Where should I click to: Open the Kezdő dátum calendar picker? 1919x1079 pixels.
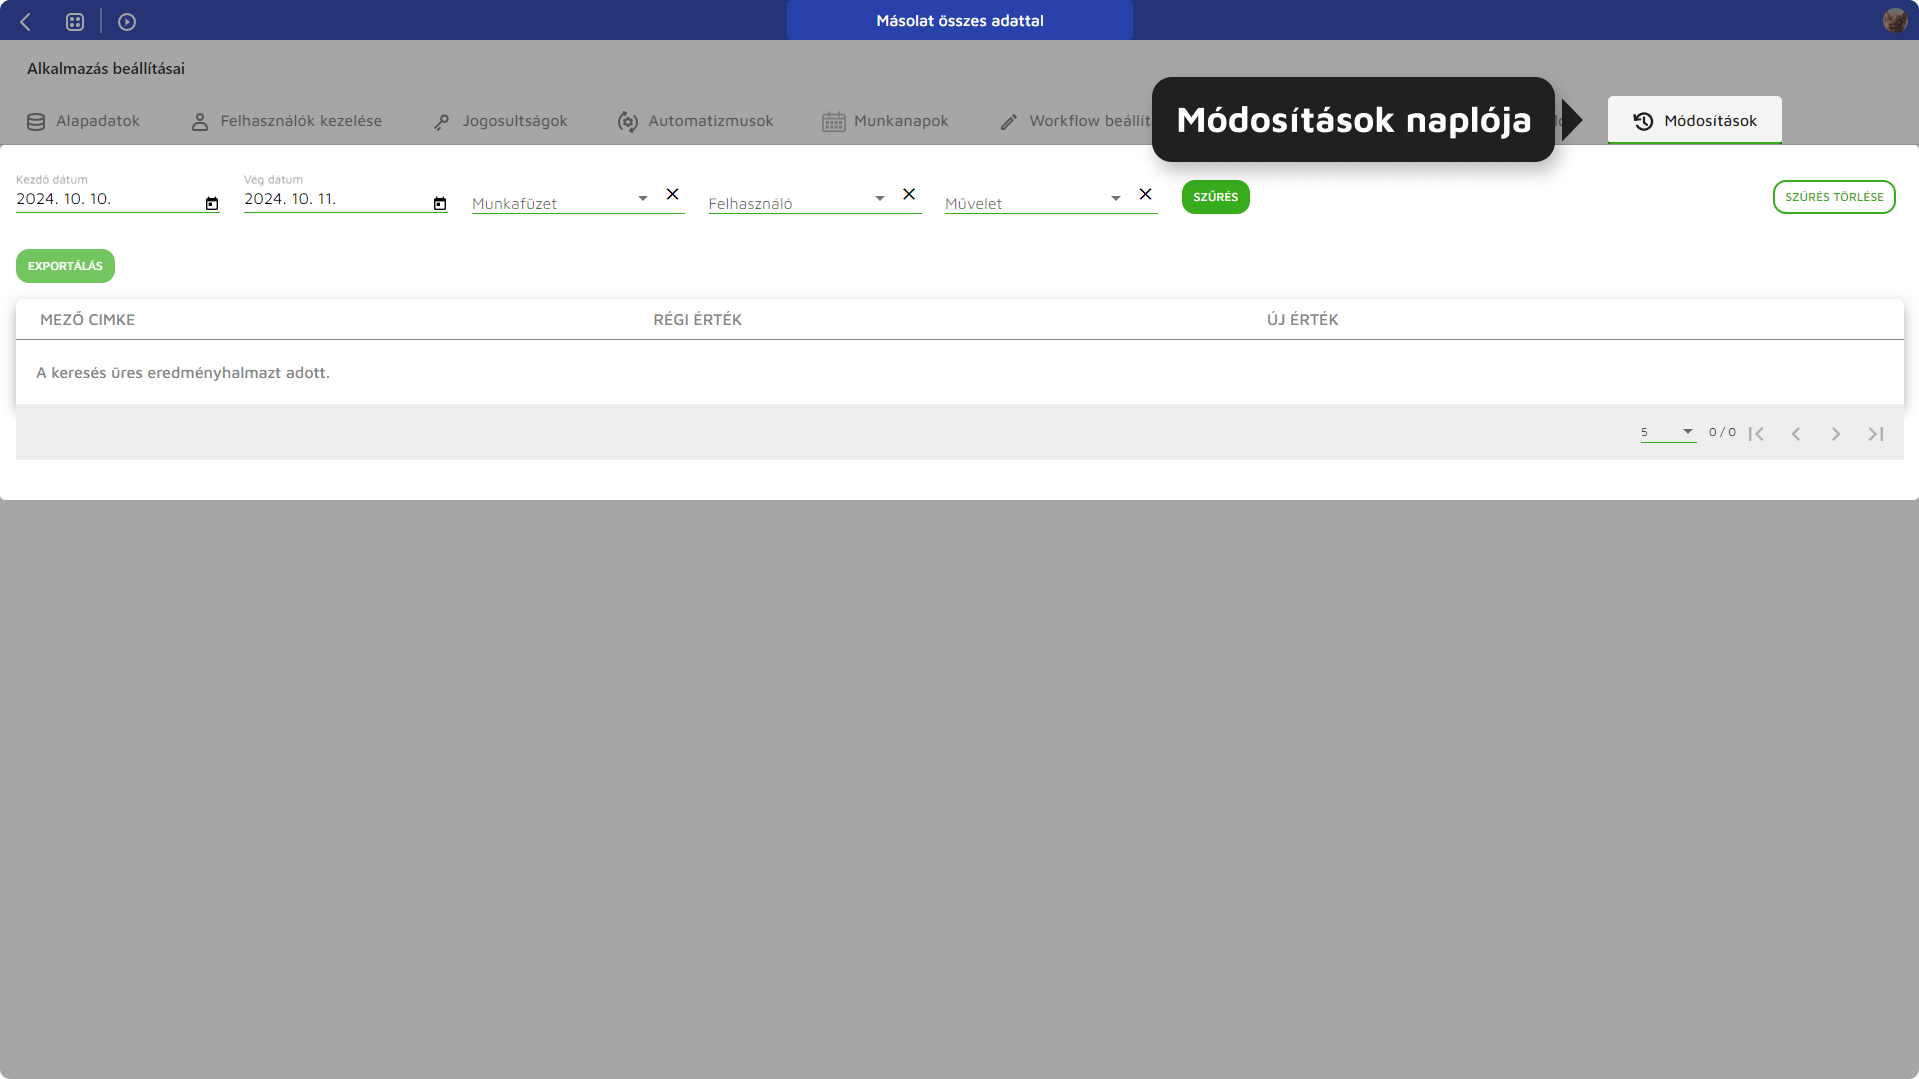pyautogui.click(x=212, y=203)
